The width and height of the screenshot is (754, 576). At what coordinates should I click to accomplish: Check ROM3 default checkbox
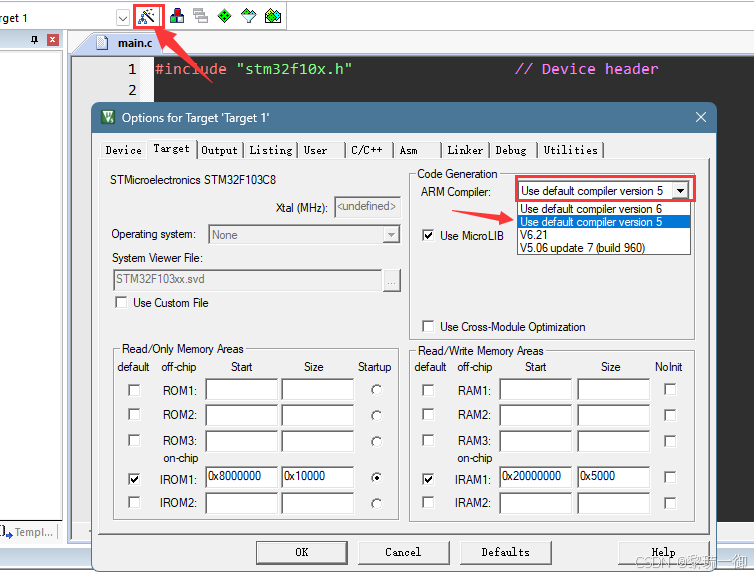click(x=134, y=440)
